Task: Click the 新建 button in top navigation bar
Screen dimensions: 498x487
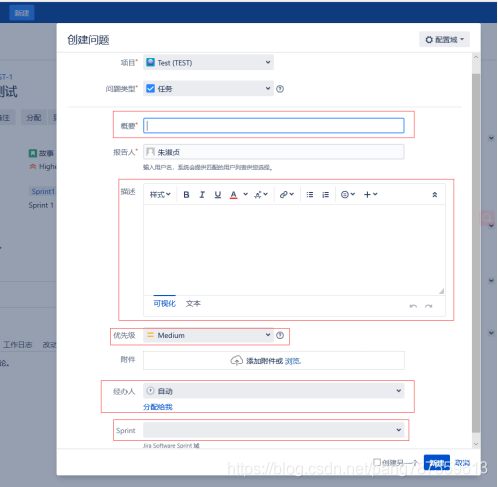Action: click(22, 13)
